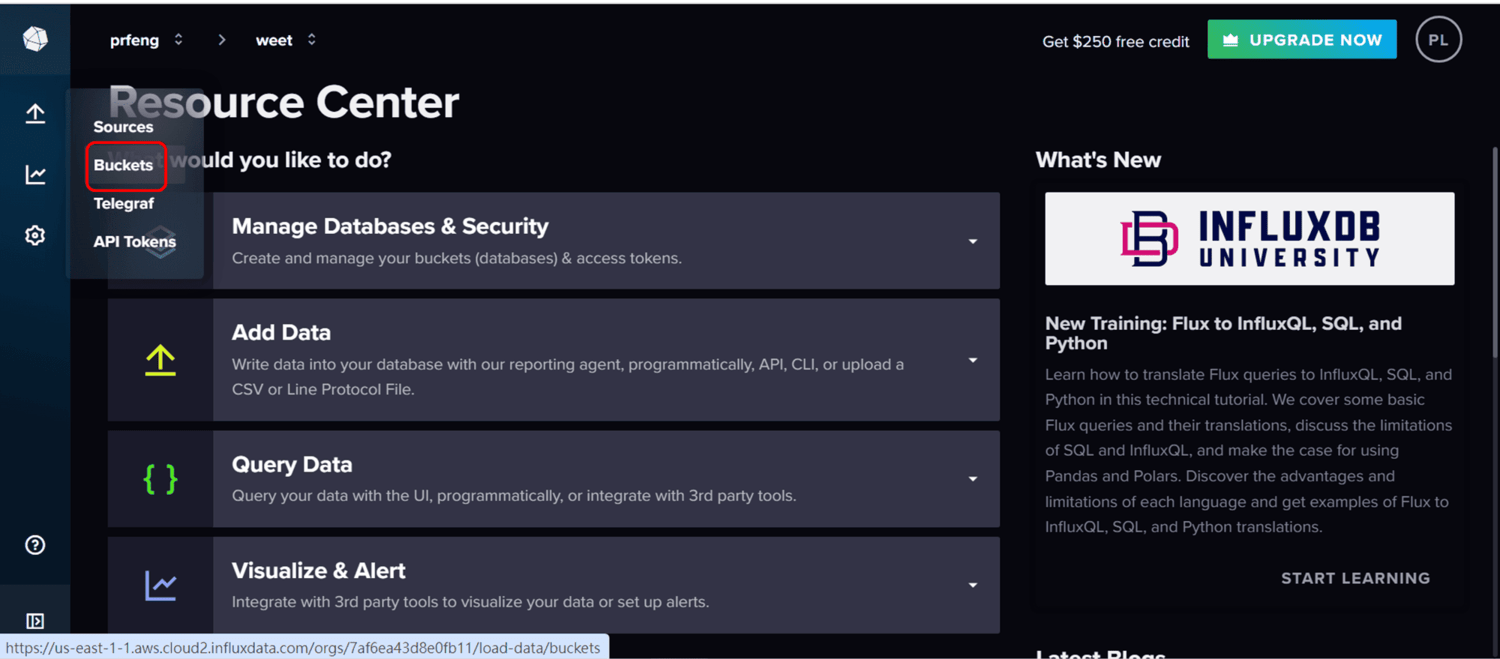This screenshot has height=659, width=1500.
Task: Click the START LEARNING link
Action: coord(1355,578)
